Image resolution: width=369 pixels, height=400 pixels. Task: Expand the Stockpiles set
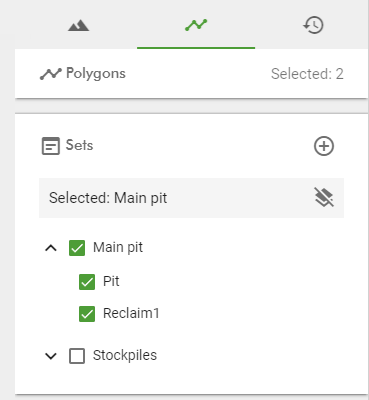coord(51,356)
